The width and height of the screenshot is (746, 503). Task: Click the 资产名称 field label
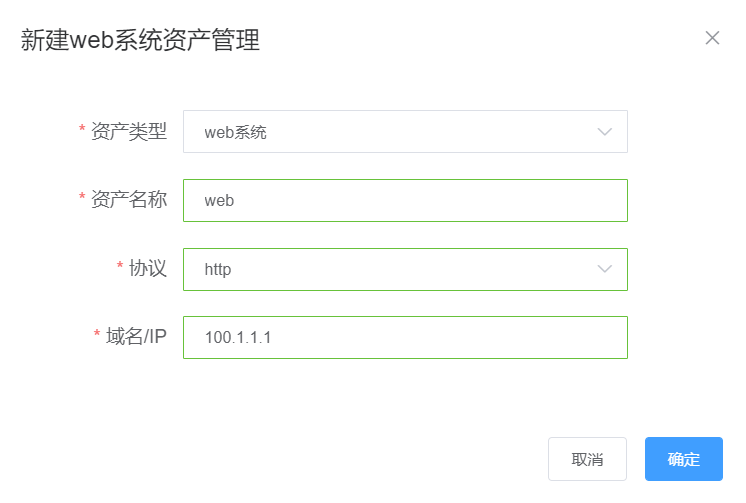tap(129, 199)
